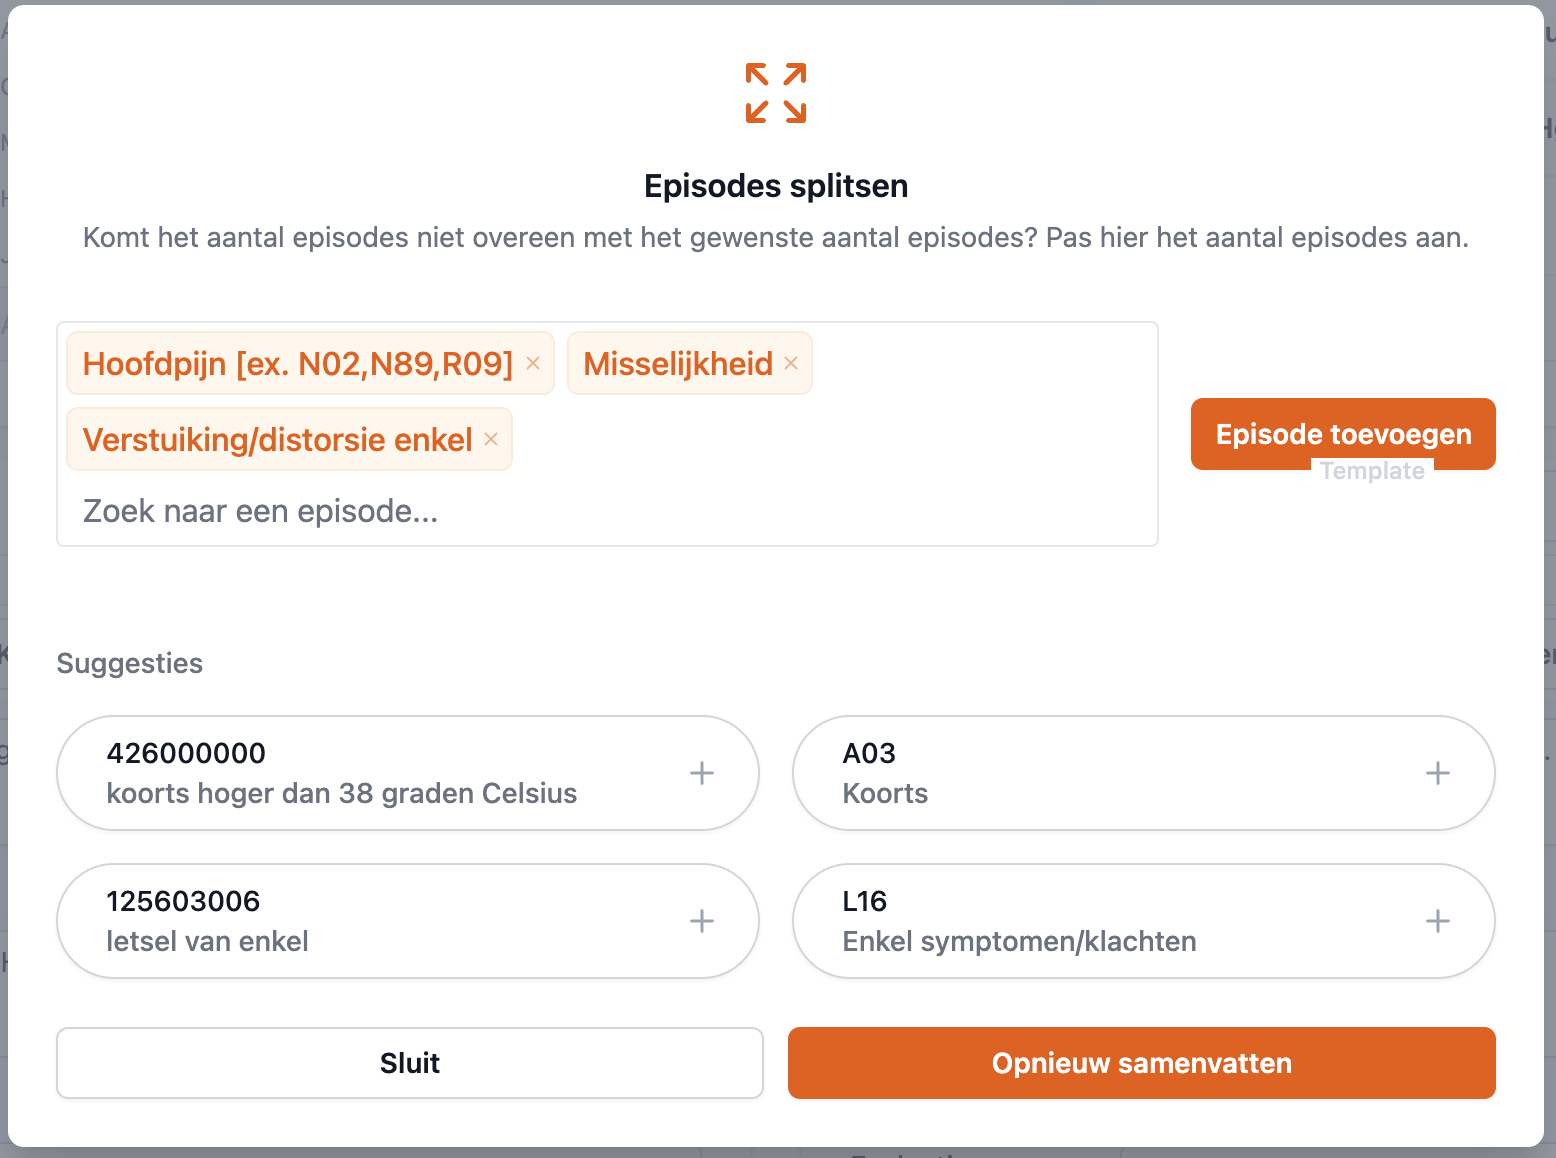Remove the Verstuiking/distorsie enkel tag
Viewport: 1556px width, 1158px height.
pyautogui.click(x=491, y=439)
